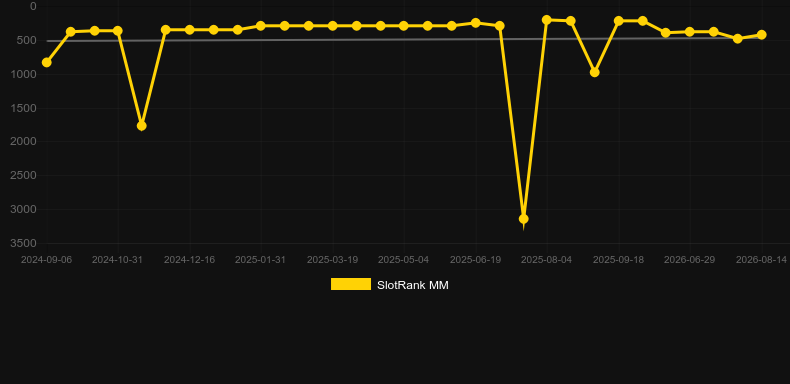Click the 1500 y-axis label

(23, 108)
